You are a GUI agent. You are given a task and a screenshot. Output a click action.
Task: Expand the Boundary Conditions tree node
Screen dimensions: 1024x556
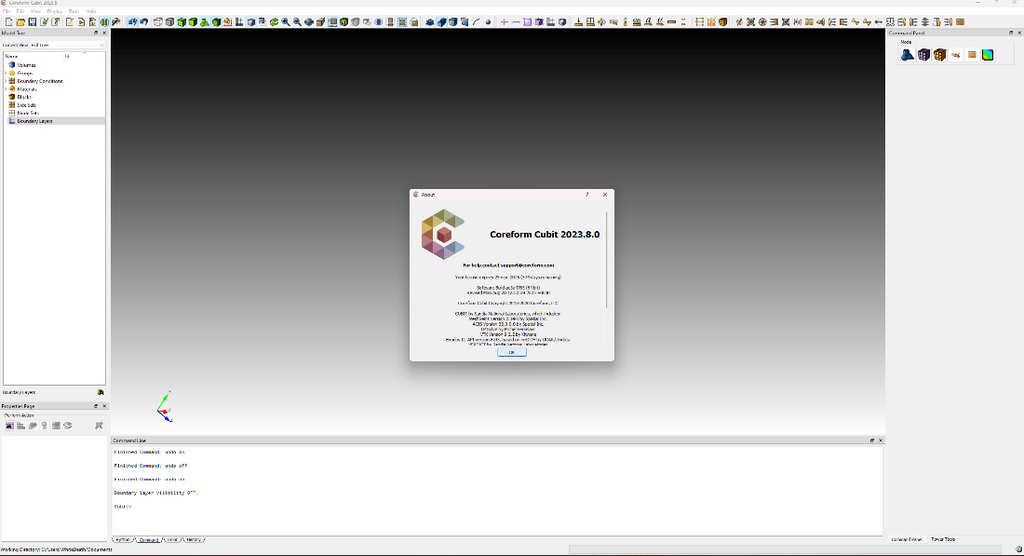[6, 81]
